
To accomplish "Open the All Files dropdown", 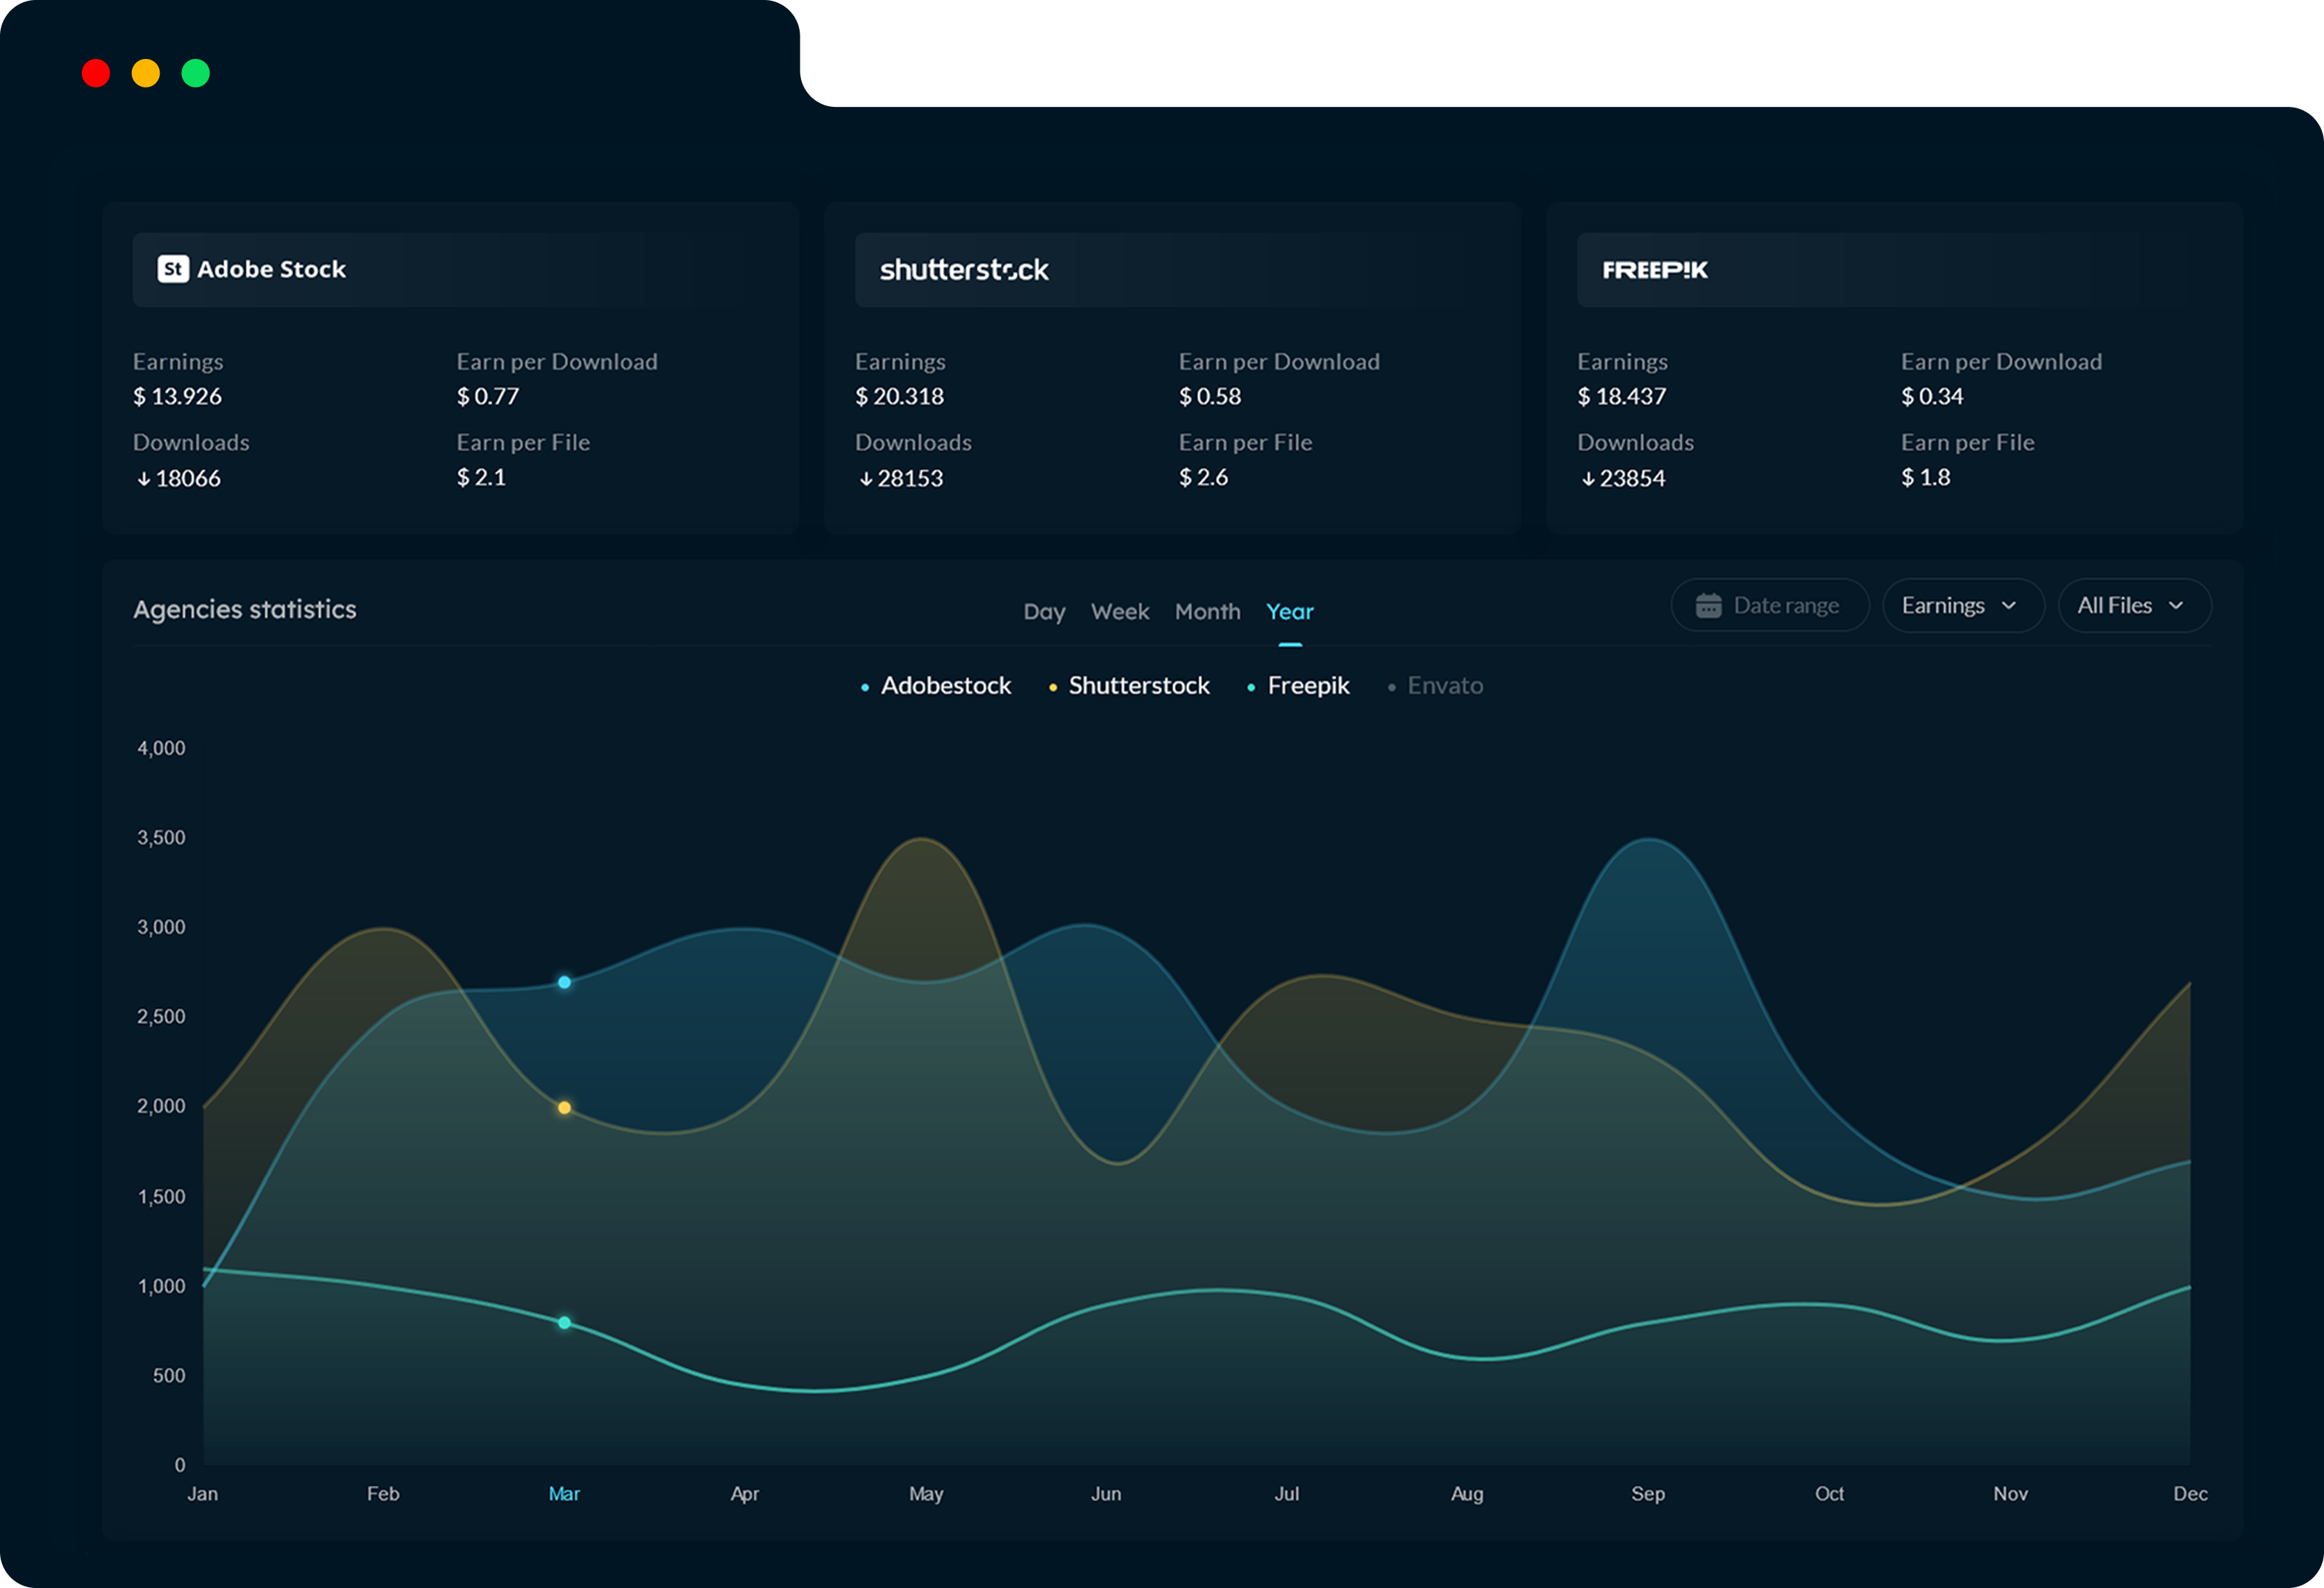I will point(2135,606).
